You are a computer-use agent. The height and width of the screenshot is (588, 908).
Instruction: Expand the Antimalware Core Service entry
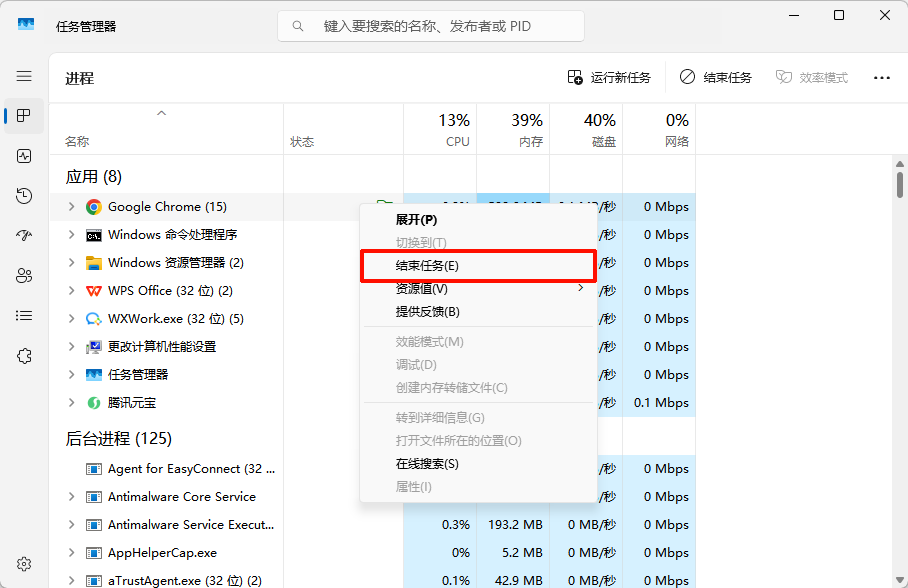[71, 497]
